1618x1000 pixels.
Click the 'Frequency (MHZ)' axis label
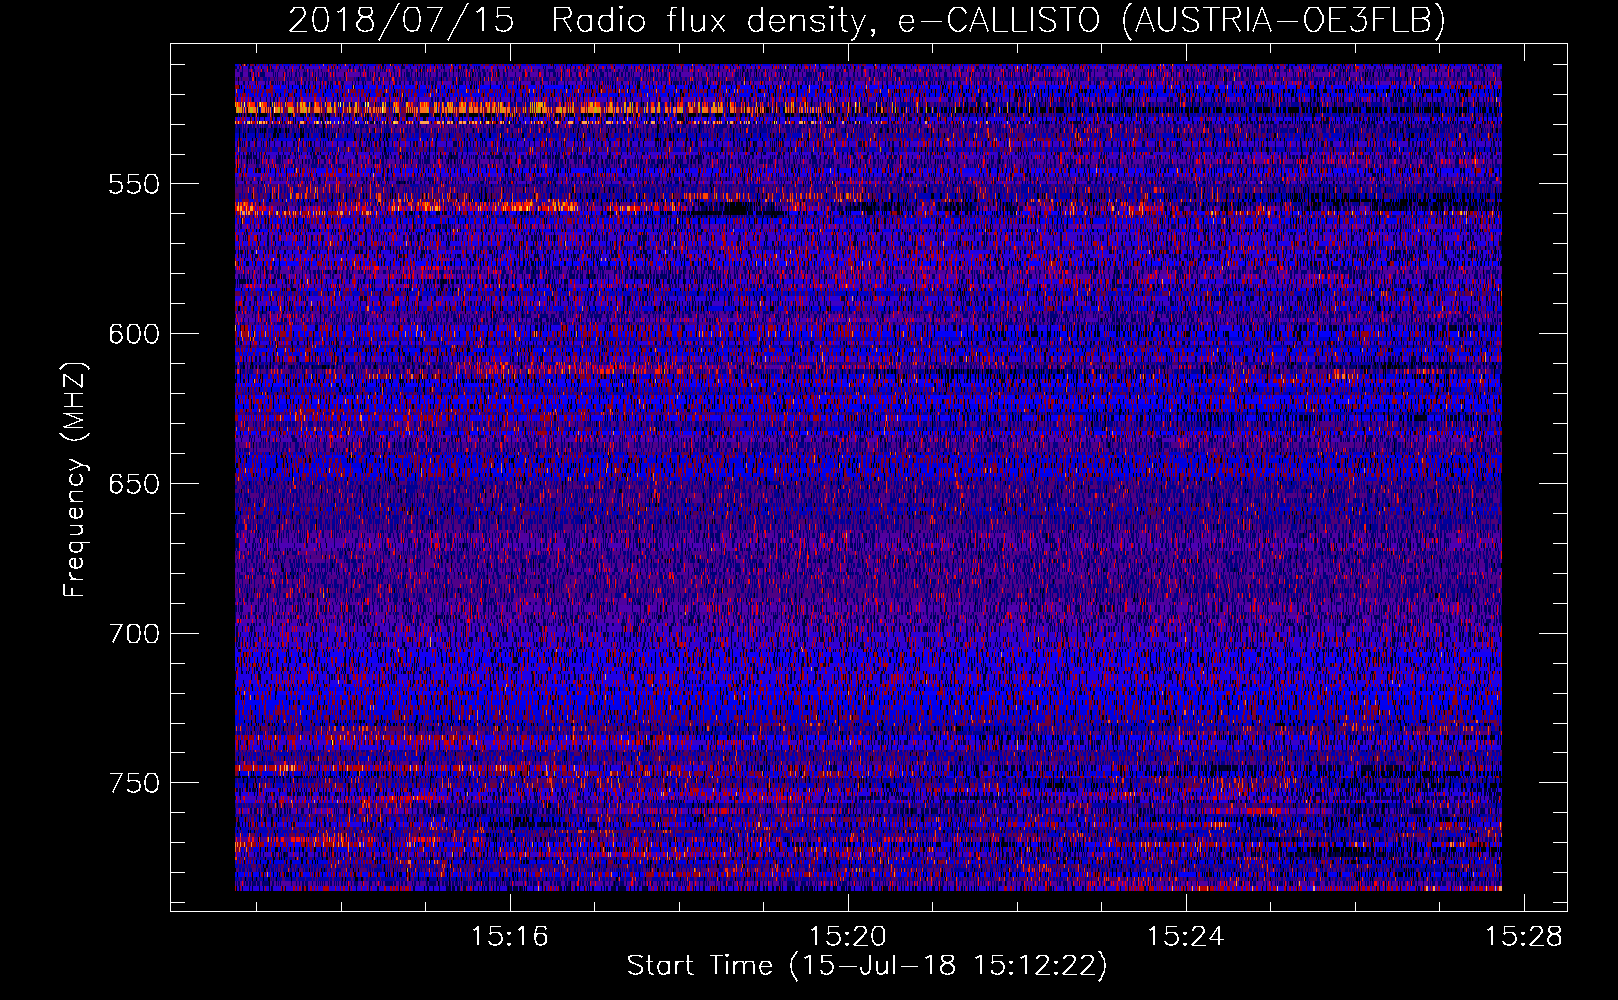[x=75, y=479]
